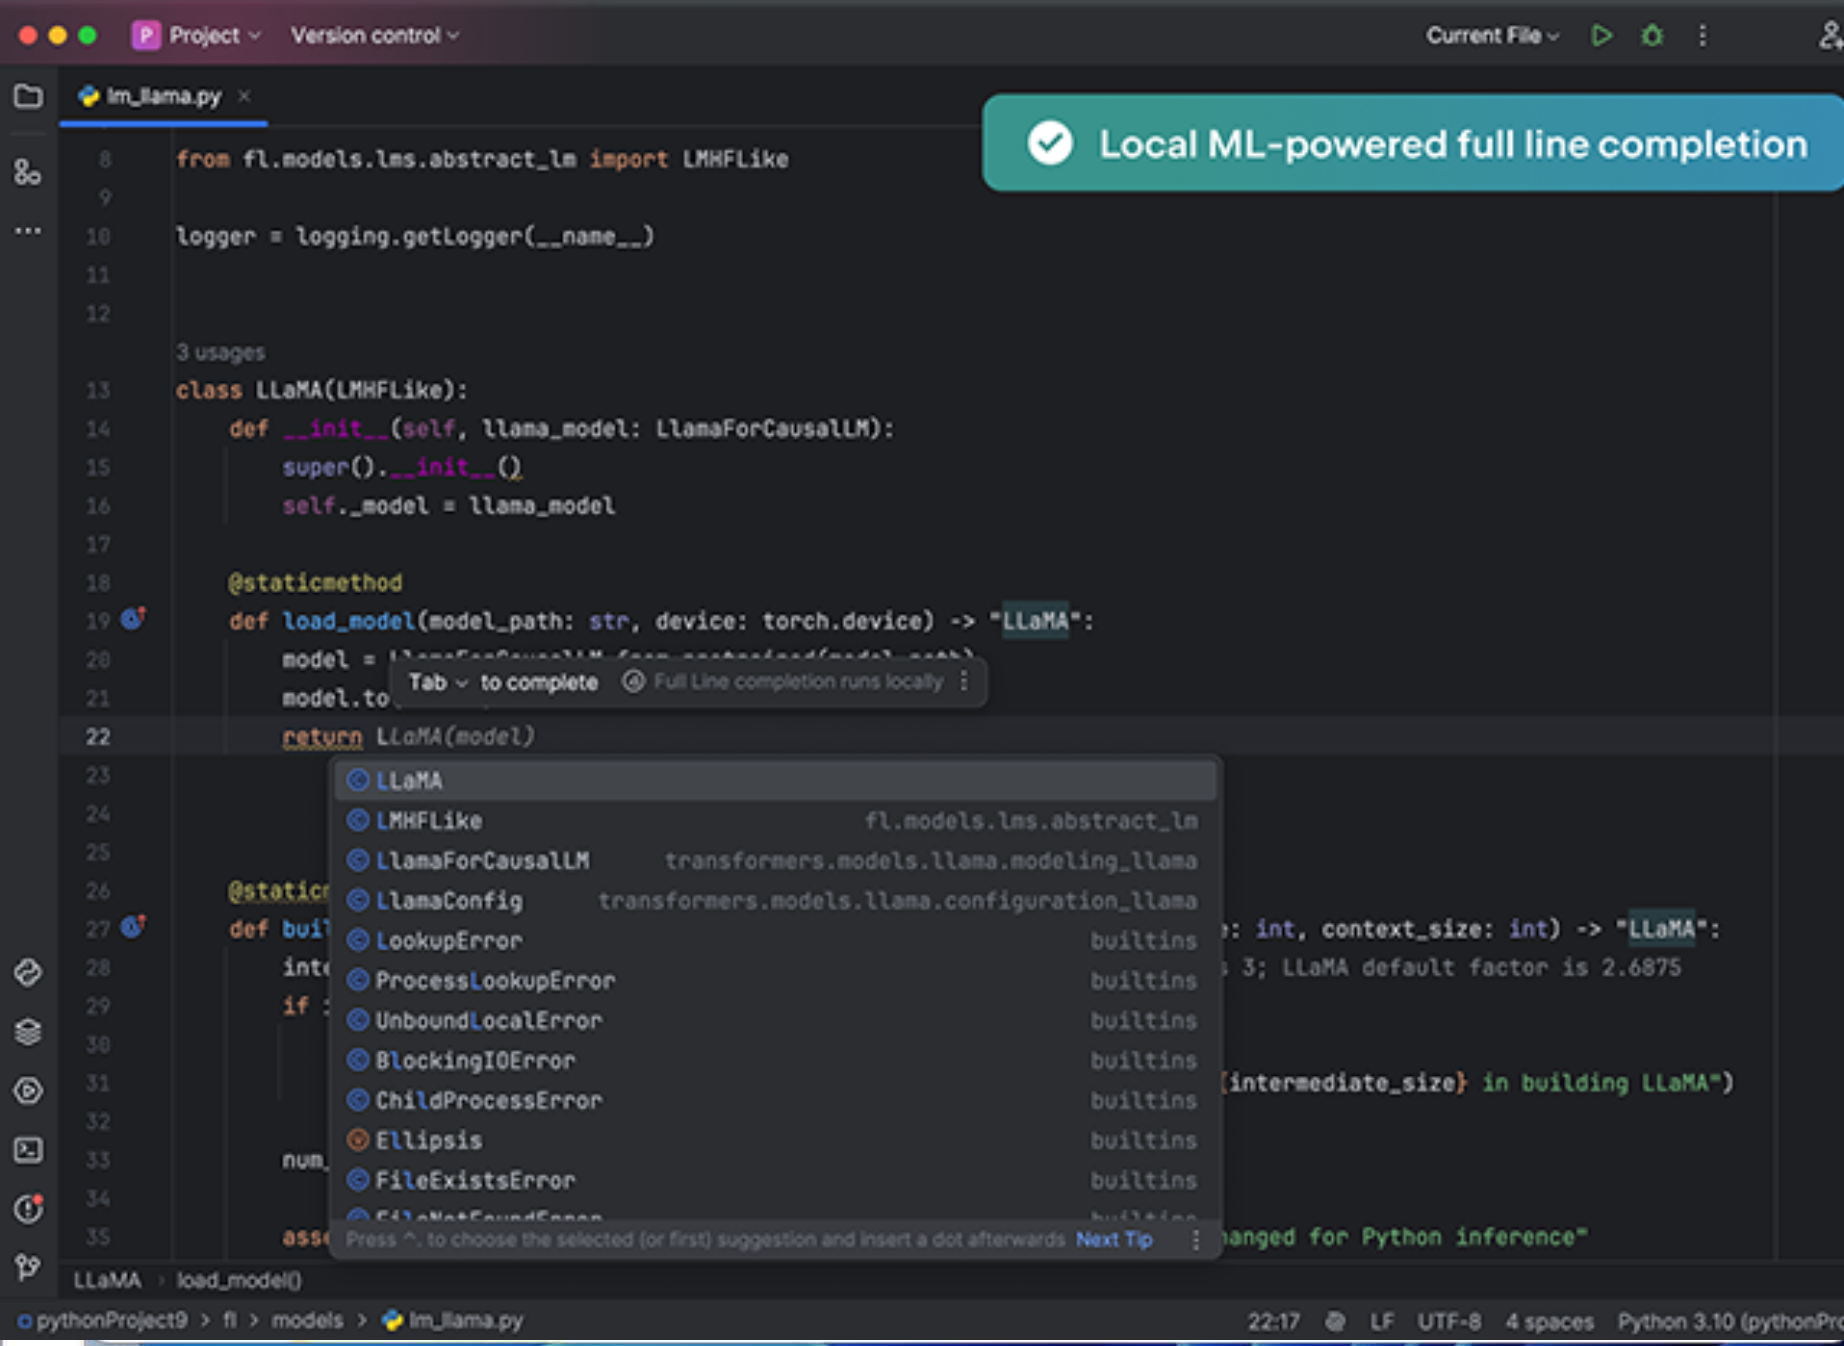Open options menu in Tab to complete tooltip
Image resolution: width=1844 pixels, height=1346 pixels.
[964, 681]
